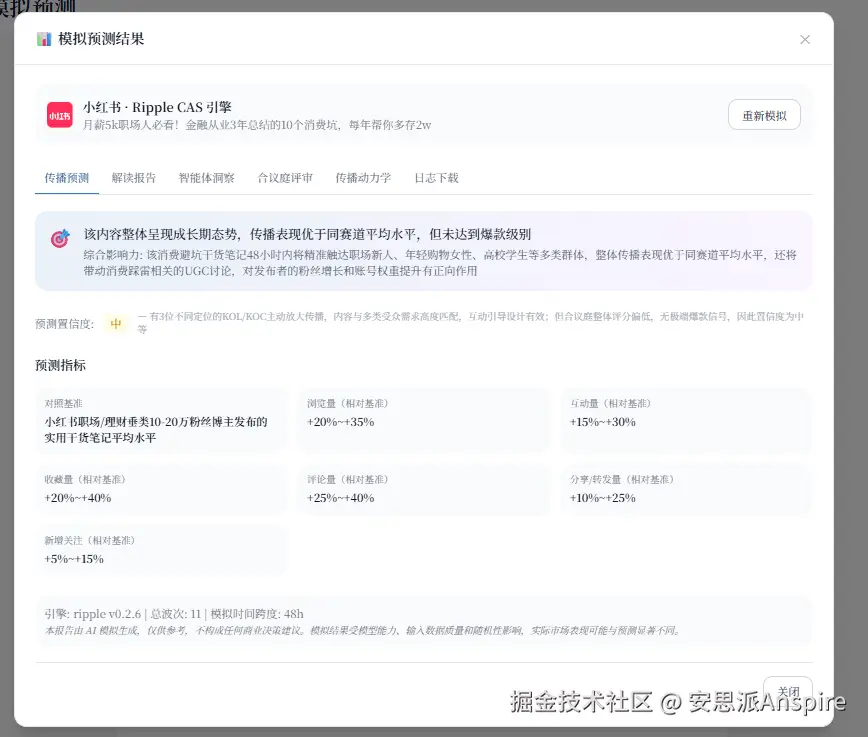
Task: Click the 重新模拟 button
Action: [x=764, y=115]
